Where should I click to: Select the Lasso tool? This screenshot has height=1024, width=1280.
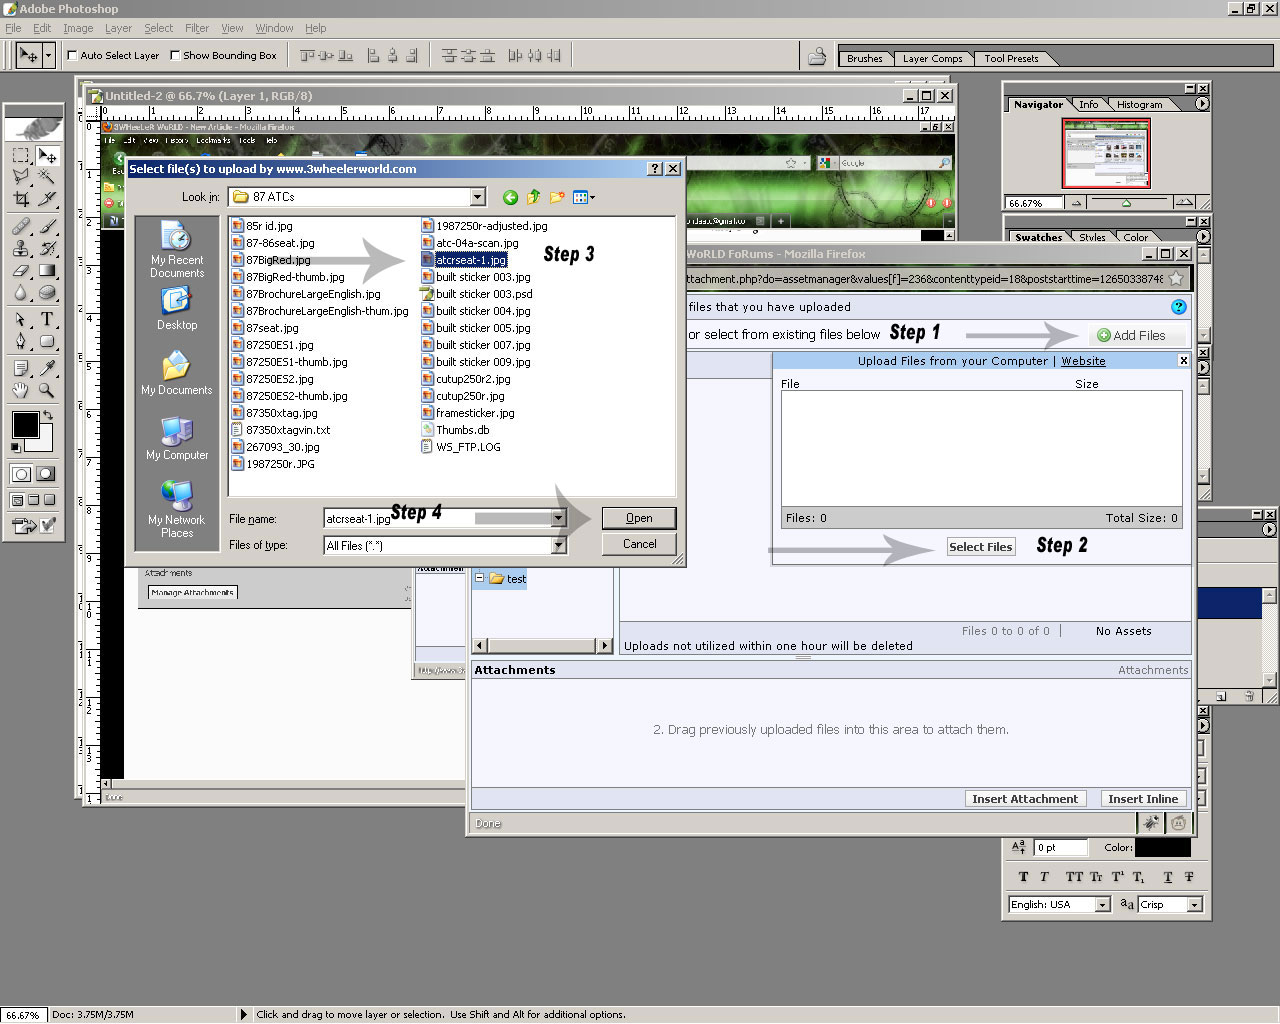(21, 177)
